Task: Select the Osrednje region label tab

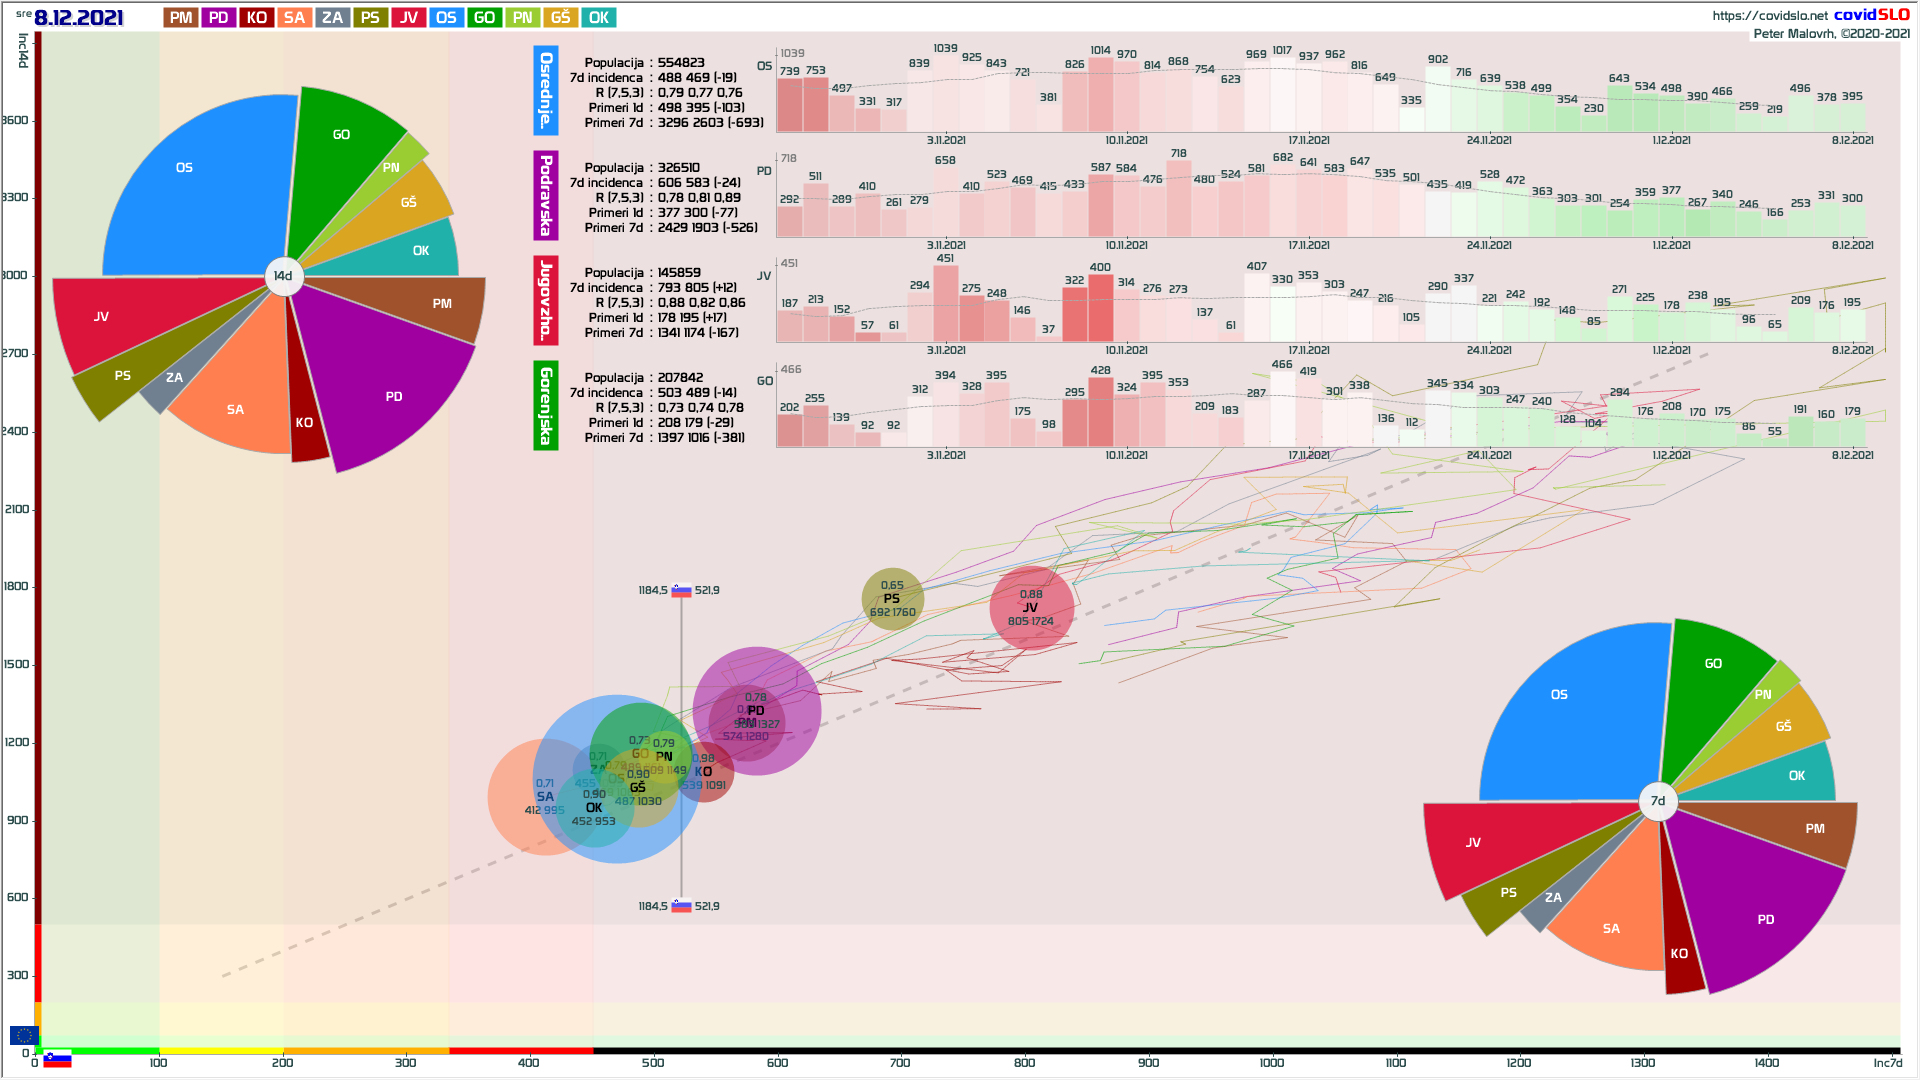Action: (546, 90)
